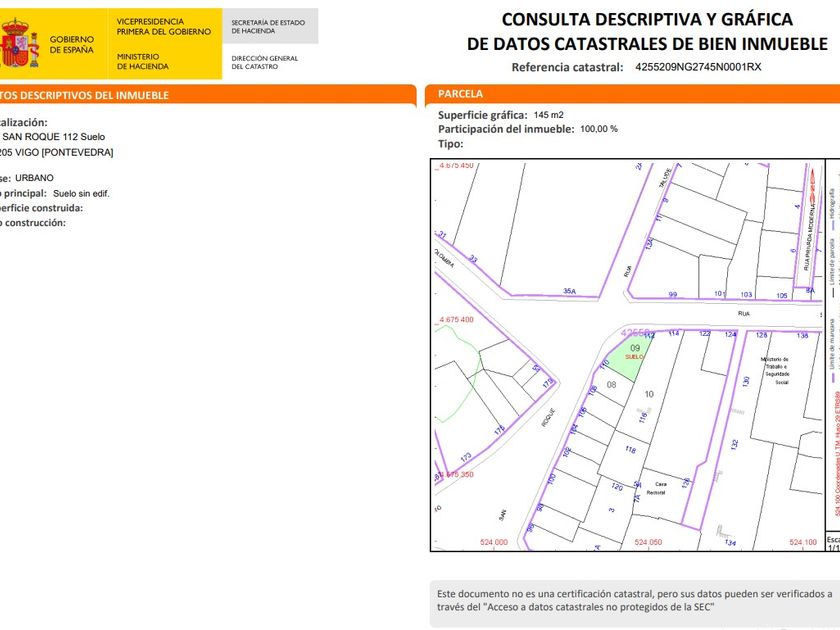This screenshot has width=840, height=630.
Task: Click "Casa Rectoral" label on map
Action: [x=657, y=488]
